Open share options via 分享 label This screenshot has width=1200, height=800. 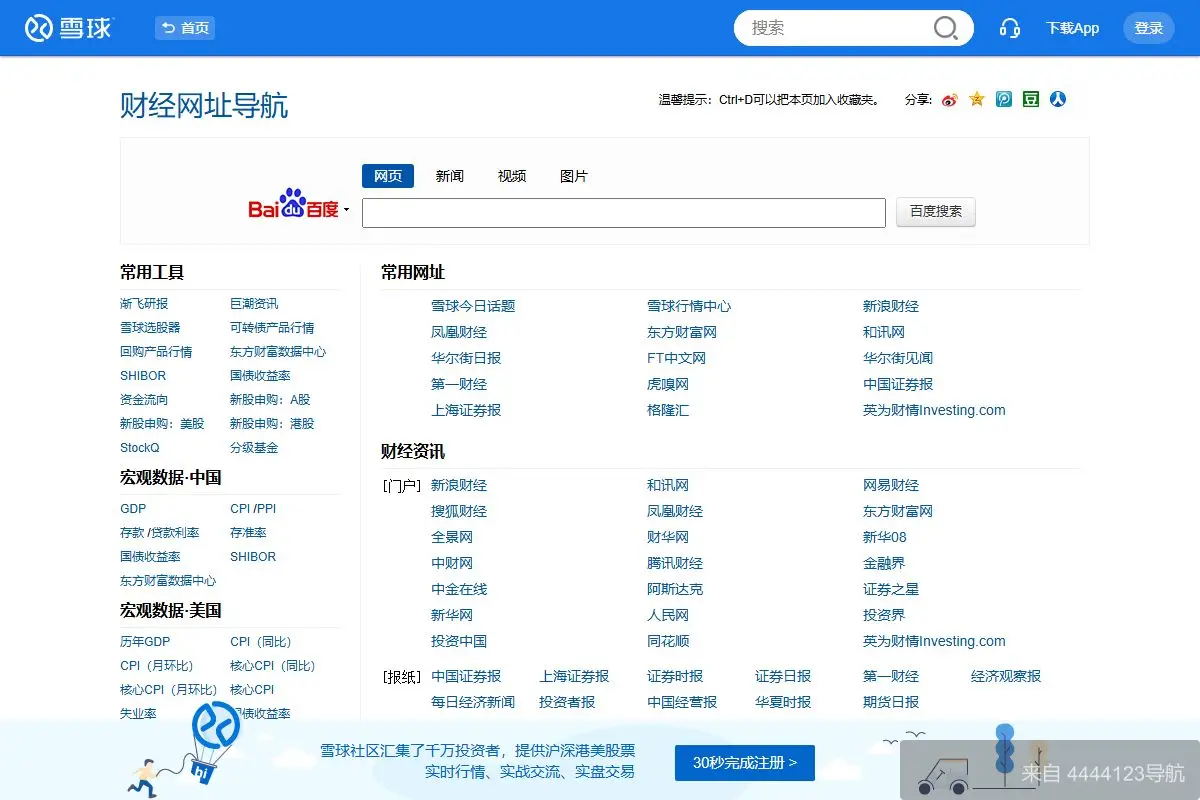pyautogui.click(x=917, y=99)
